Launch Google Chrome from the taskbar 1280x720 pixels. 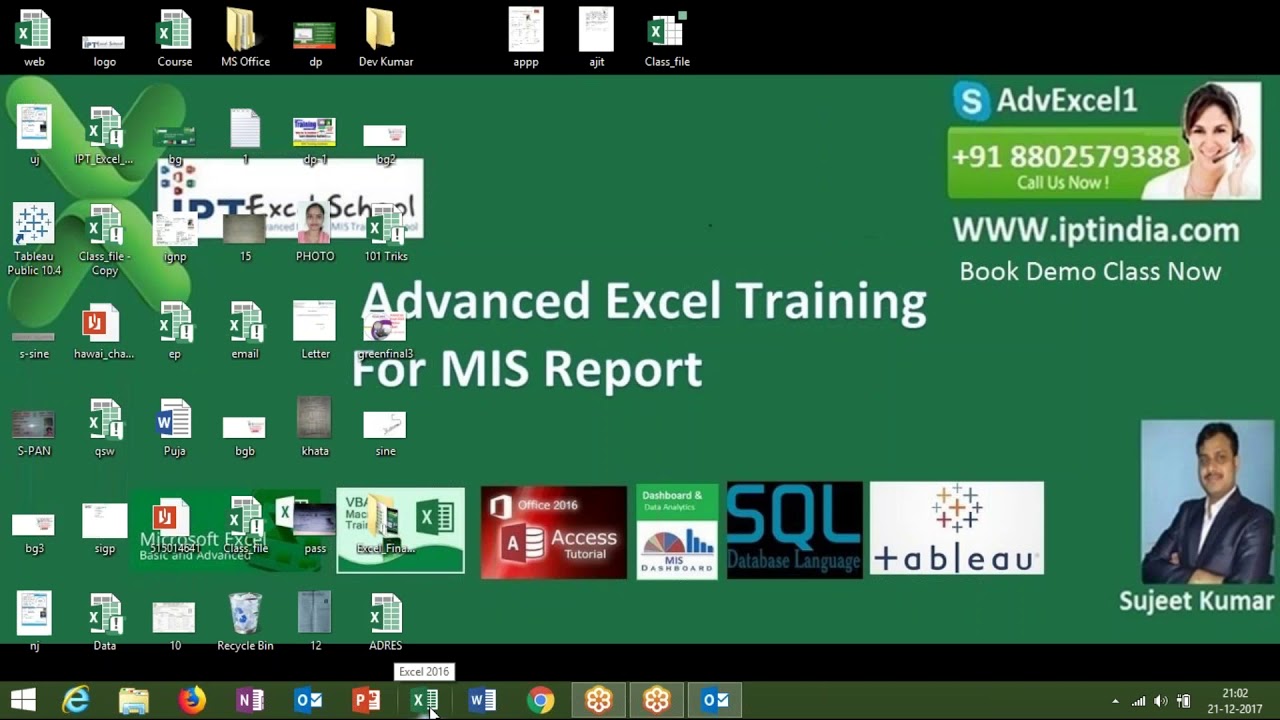coord(540,700)
